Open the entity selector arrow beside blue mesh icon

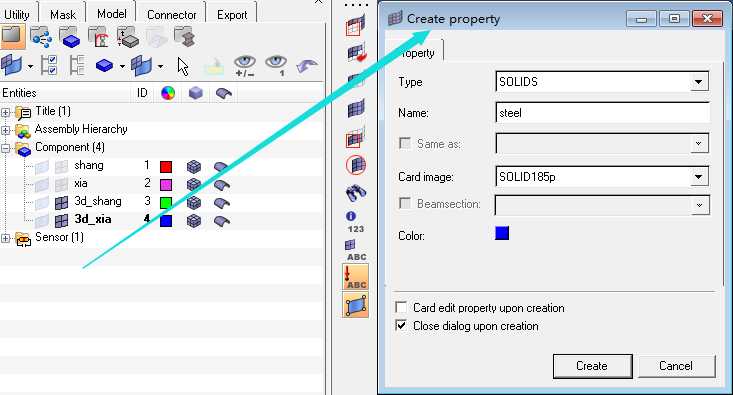30,66
